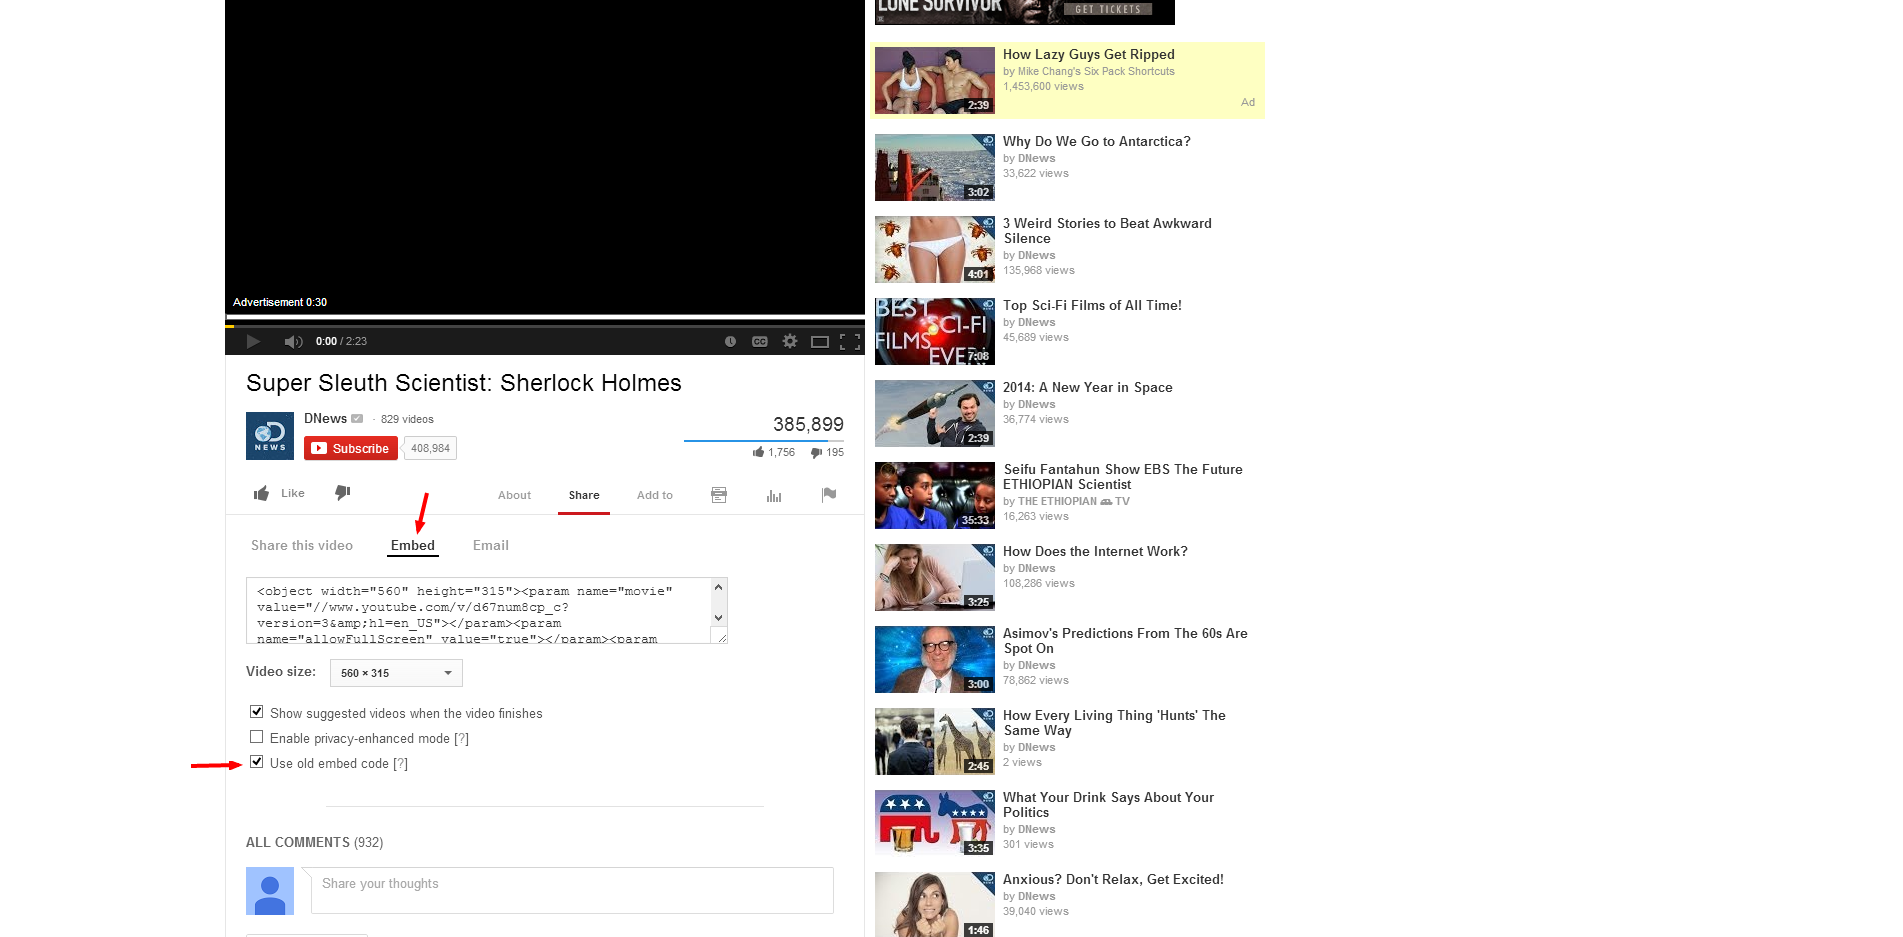
Task: Enable privacy-enhanced mode checkbox
Action: tap(257, 737)
